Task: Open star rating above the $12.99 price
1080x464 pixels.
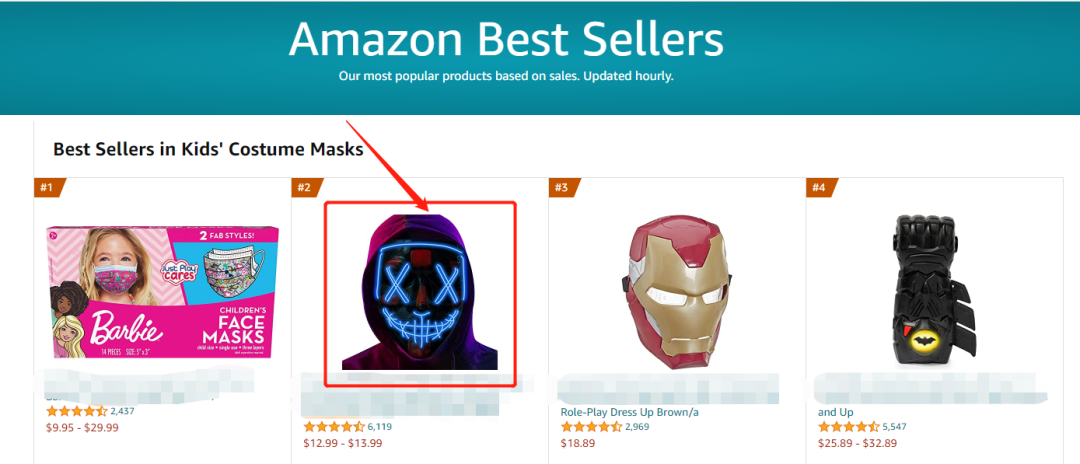Action: (333, 427)
